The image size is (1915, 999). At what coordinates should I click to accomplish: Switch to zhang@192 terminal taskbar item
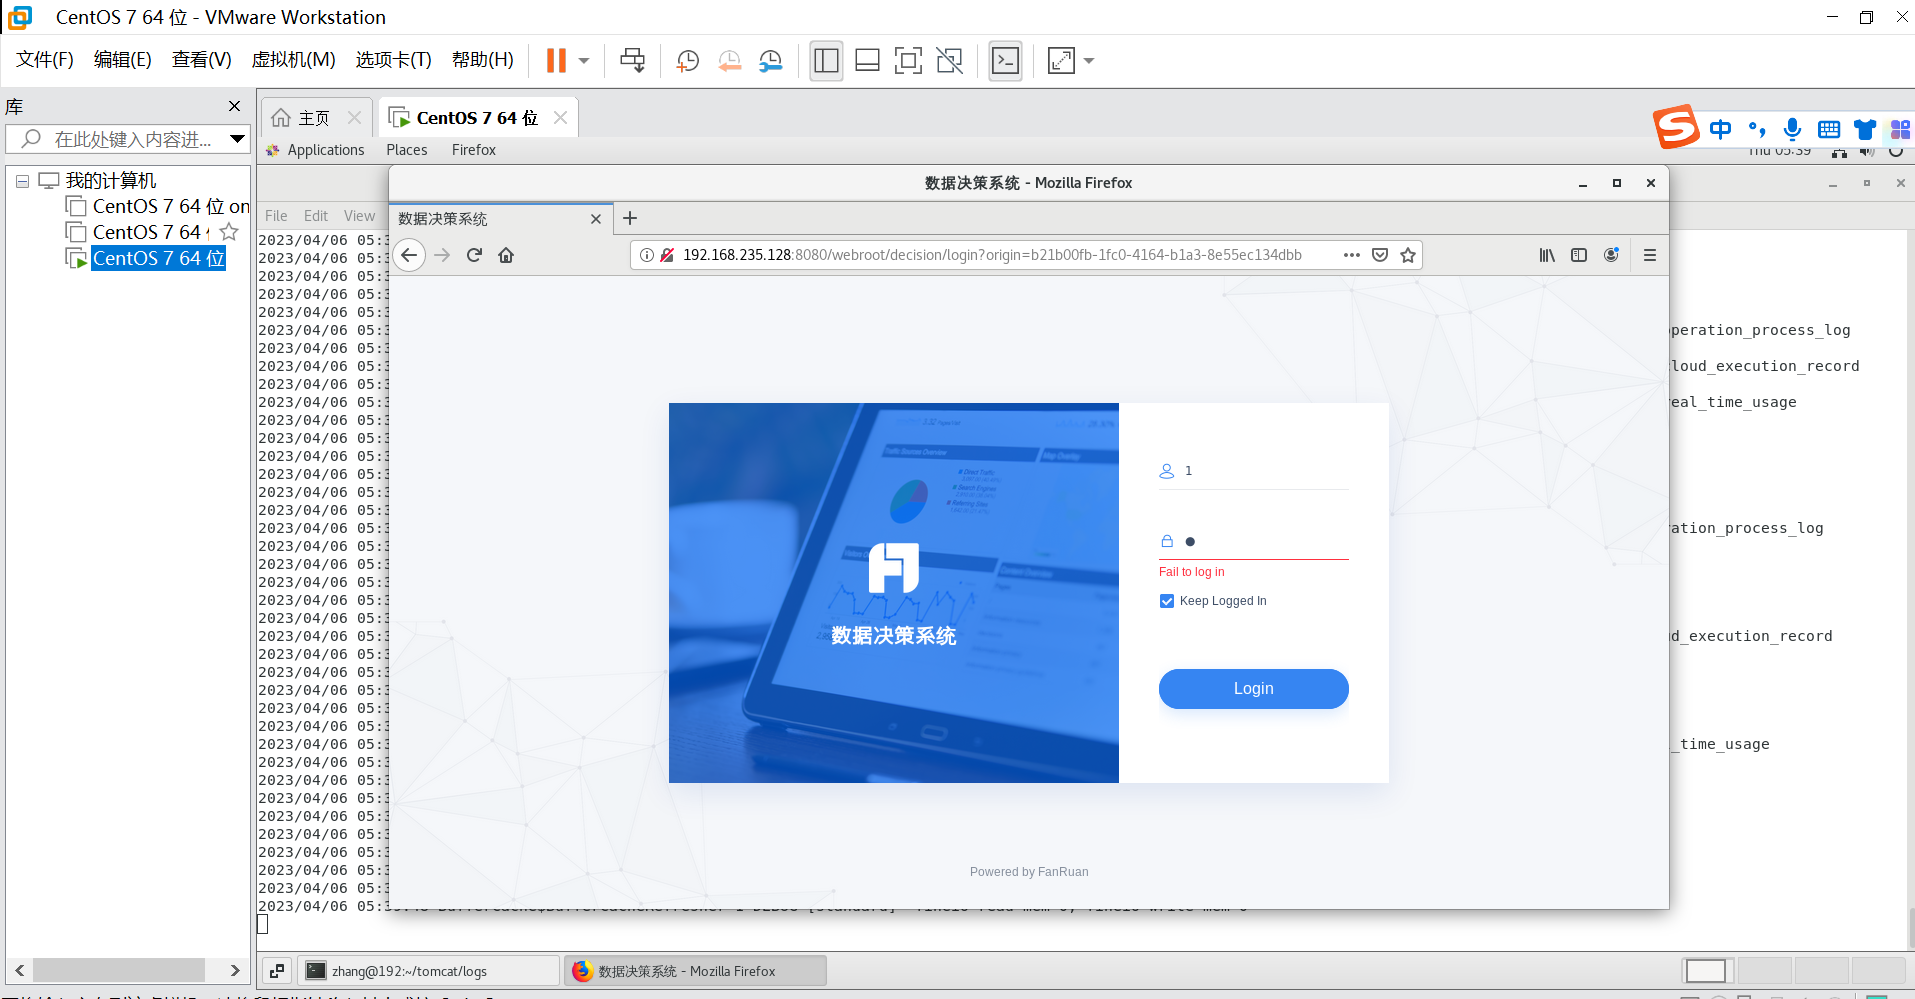tap(428, 971)
